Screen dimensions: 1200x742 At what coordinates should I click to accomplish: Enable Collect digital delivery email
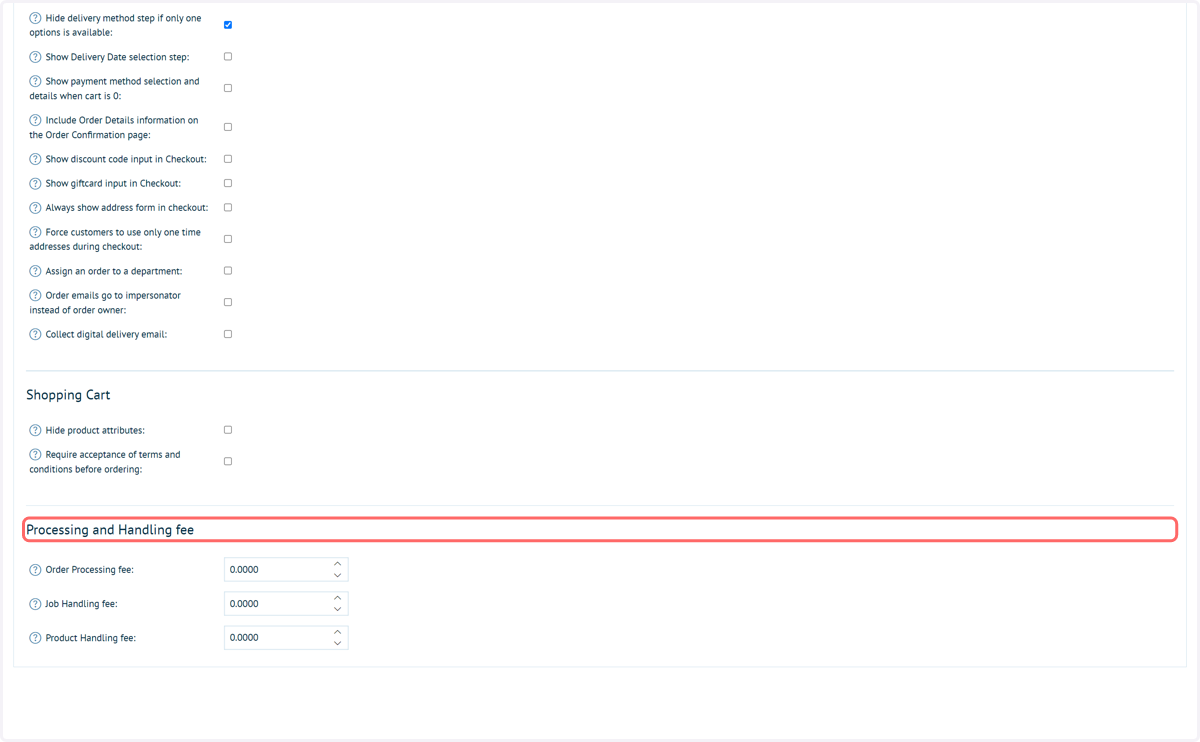pyautogui.click(x=228, y=334)
